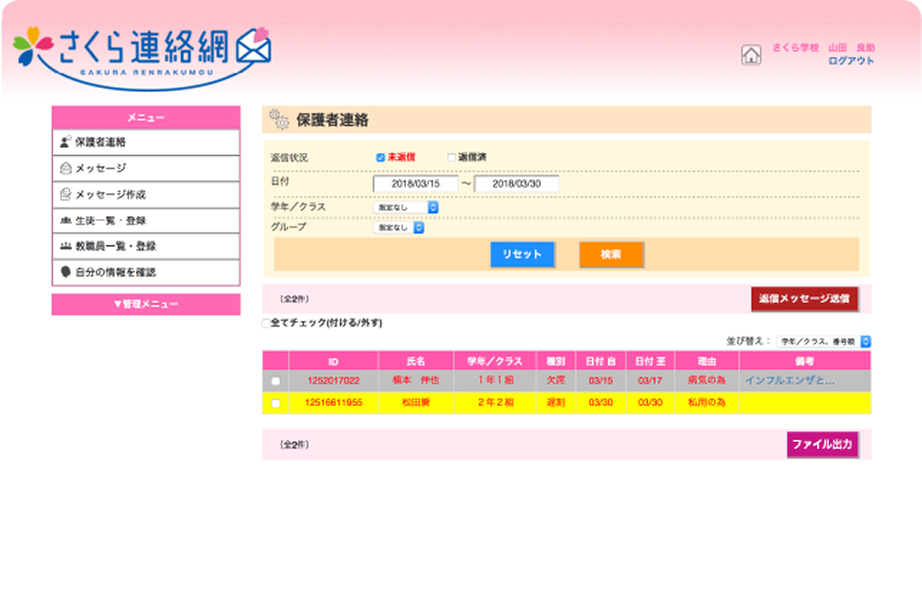The image size is (922, 592).
Task: Click the ID column header
Action: [333, 361]
